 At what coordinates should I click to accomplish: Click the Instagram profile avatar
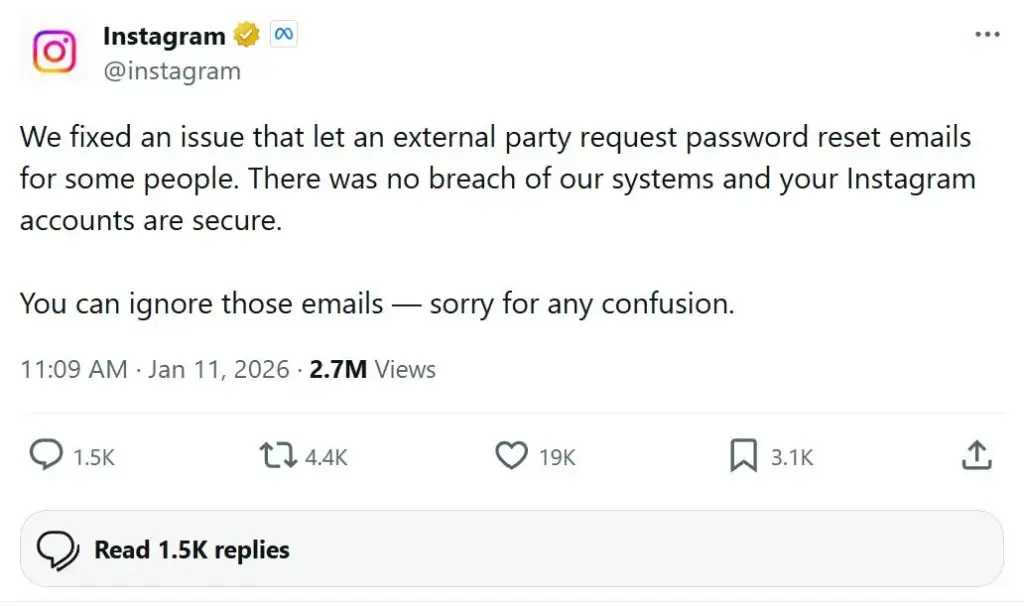coord(54,52)
